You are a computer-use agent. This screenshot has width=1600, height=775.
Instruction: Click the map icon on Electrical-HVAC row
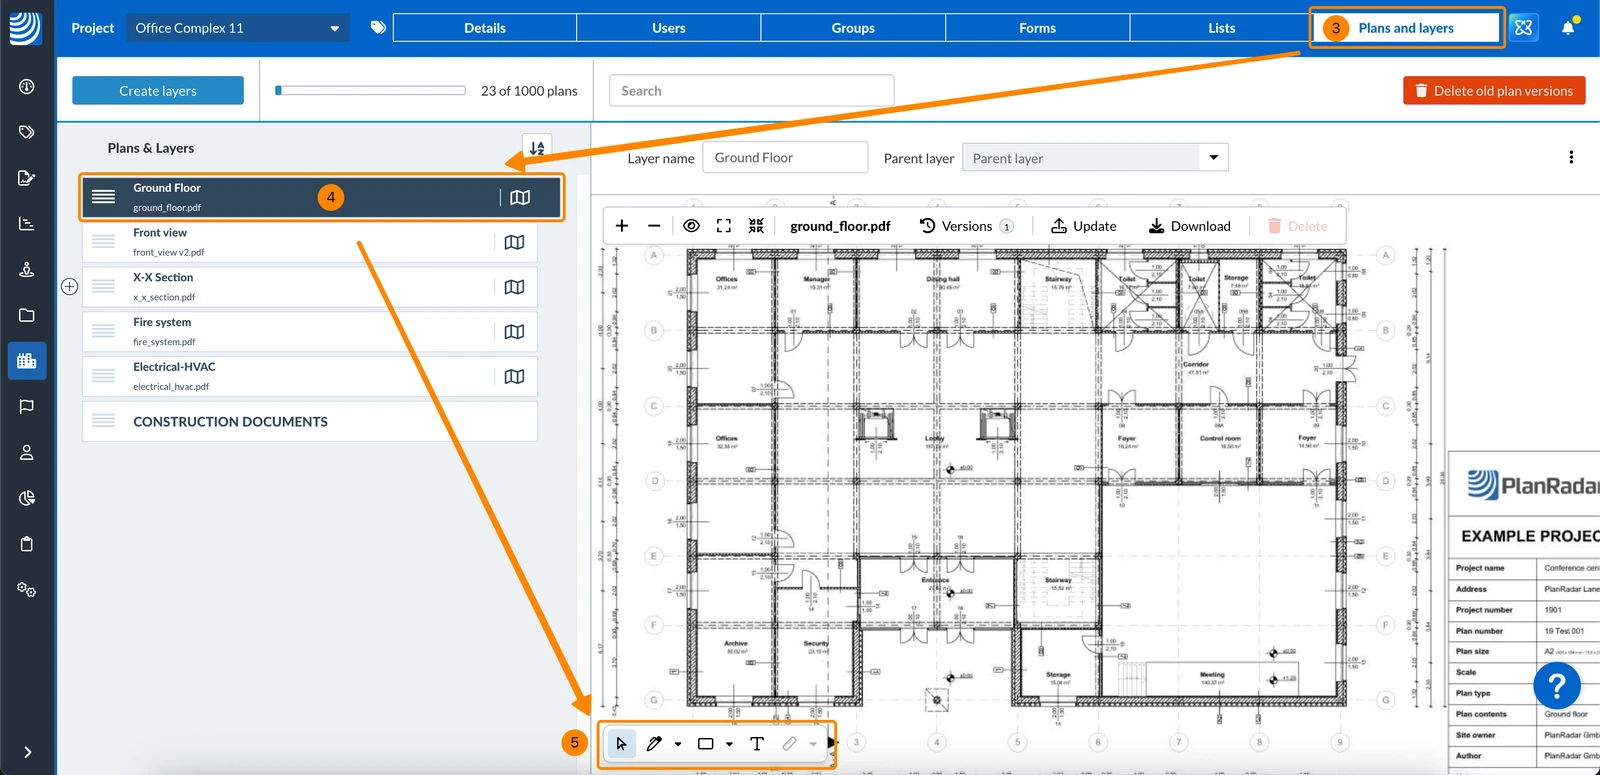[514, 377]
